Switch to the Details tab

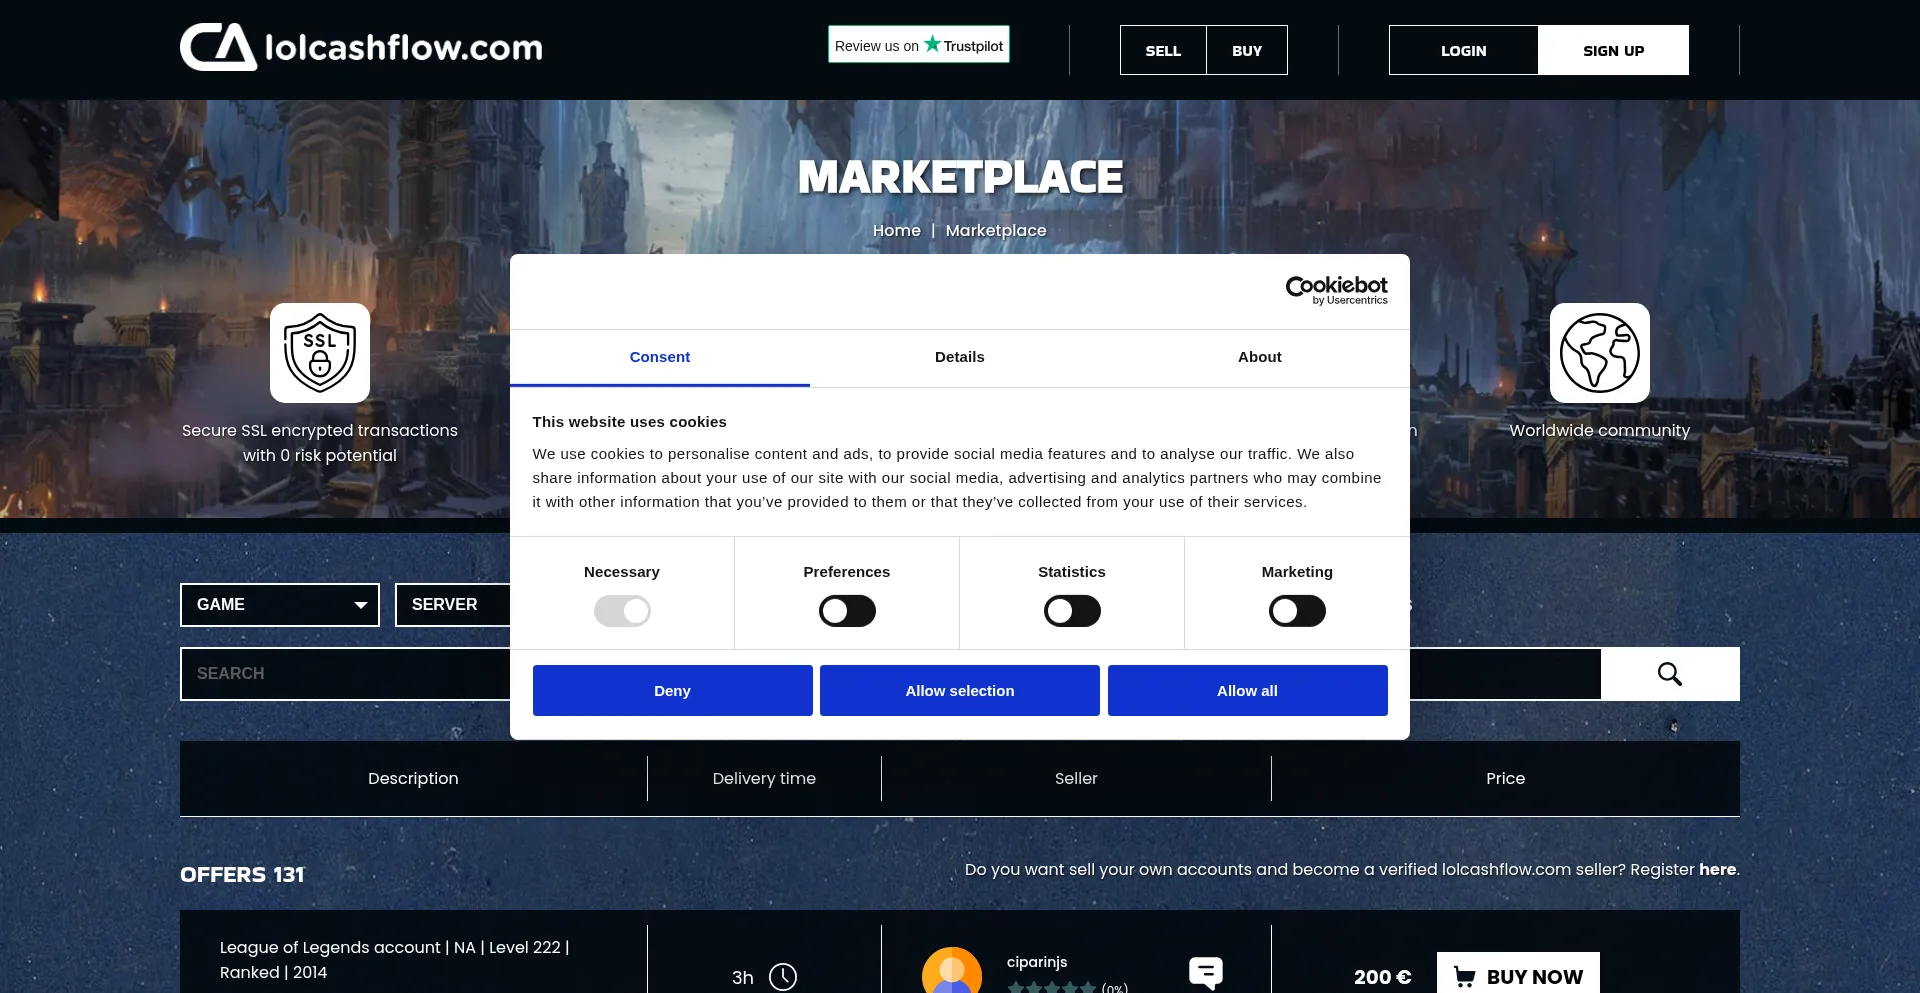[x=959, y=357]
